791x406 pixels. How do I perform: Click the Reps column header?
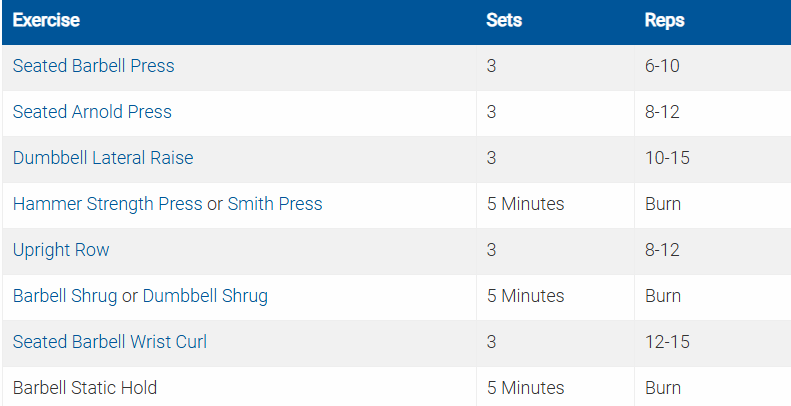pos(665,20)
